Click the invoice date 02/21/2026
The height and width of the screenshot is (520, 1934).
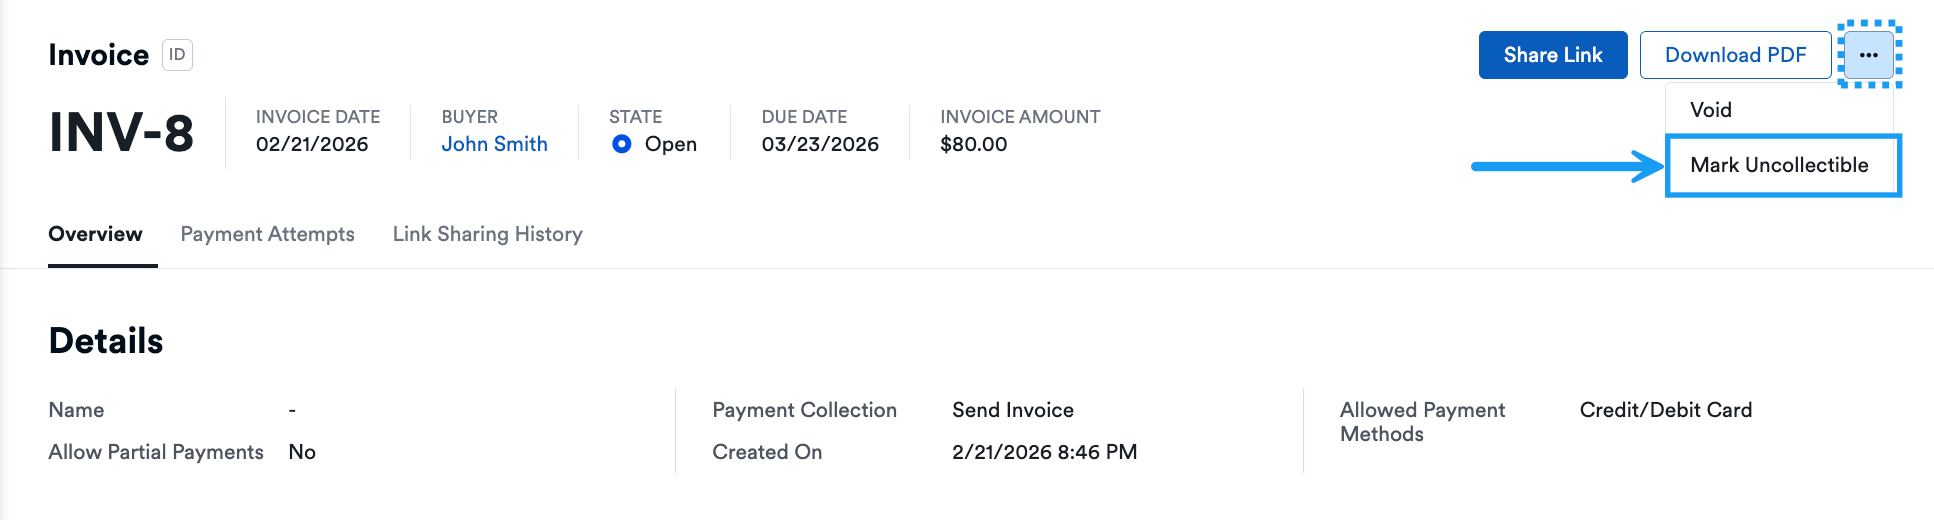[x=312, y=144]
